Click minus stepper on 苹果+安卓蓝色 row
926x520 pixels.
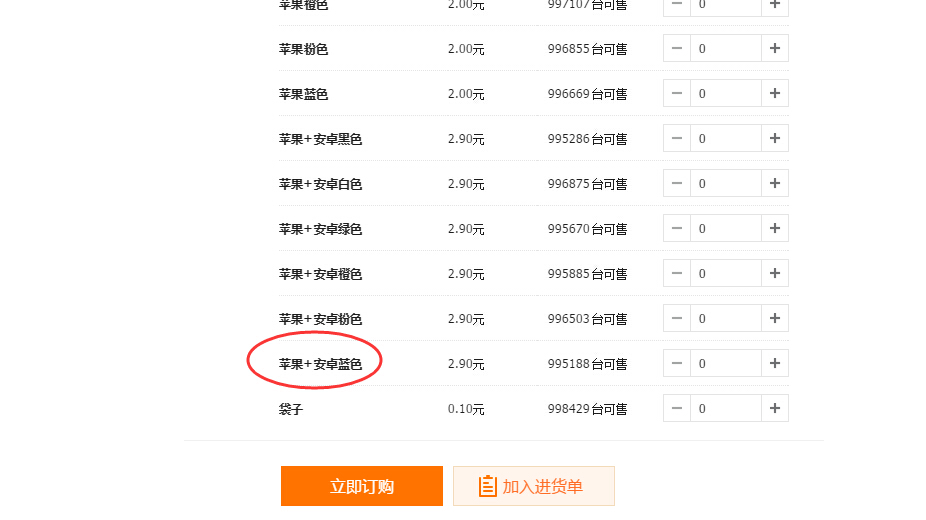point(677,364)
